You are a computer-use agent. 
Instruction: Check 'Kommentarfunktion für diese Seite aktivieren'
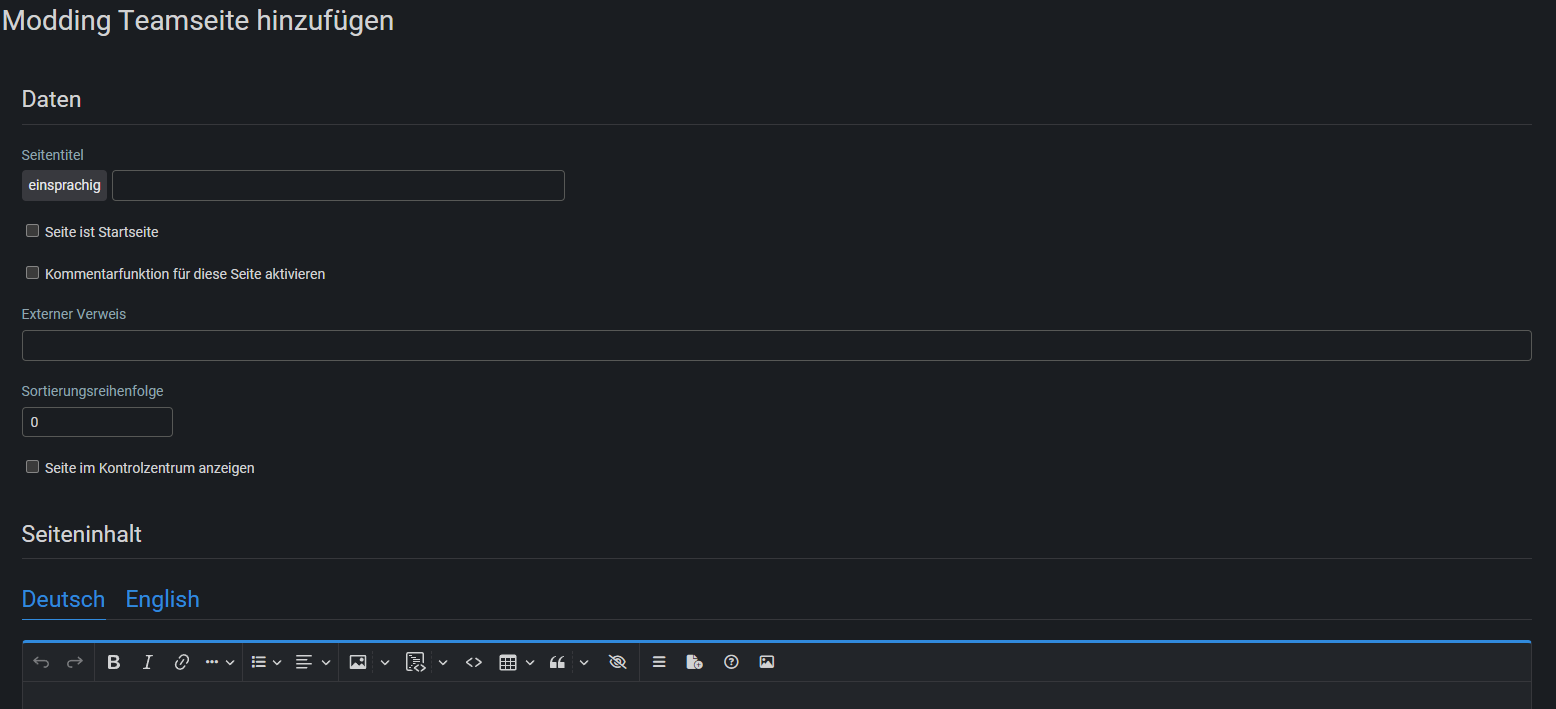point(32,273)
